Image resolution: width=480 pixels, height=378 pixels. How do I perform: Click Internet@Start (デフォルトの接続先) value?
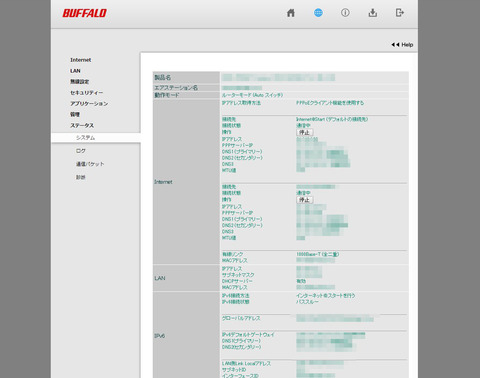click(332, 119)
